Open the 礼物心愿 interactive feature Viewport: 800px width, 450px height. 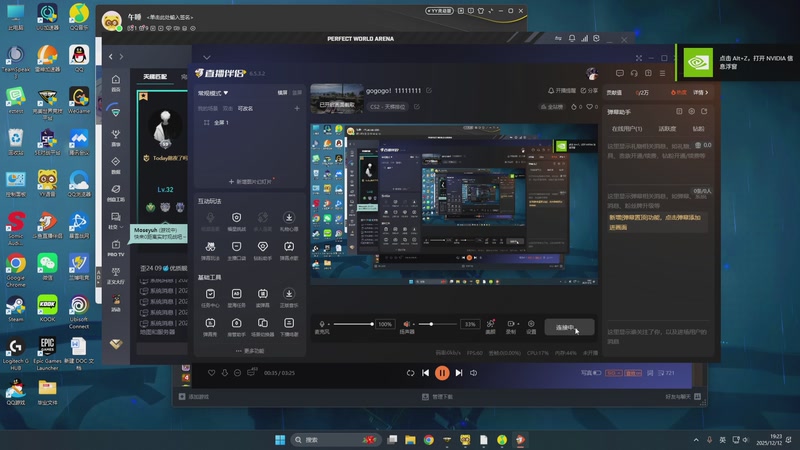[x=289, y=221]
